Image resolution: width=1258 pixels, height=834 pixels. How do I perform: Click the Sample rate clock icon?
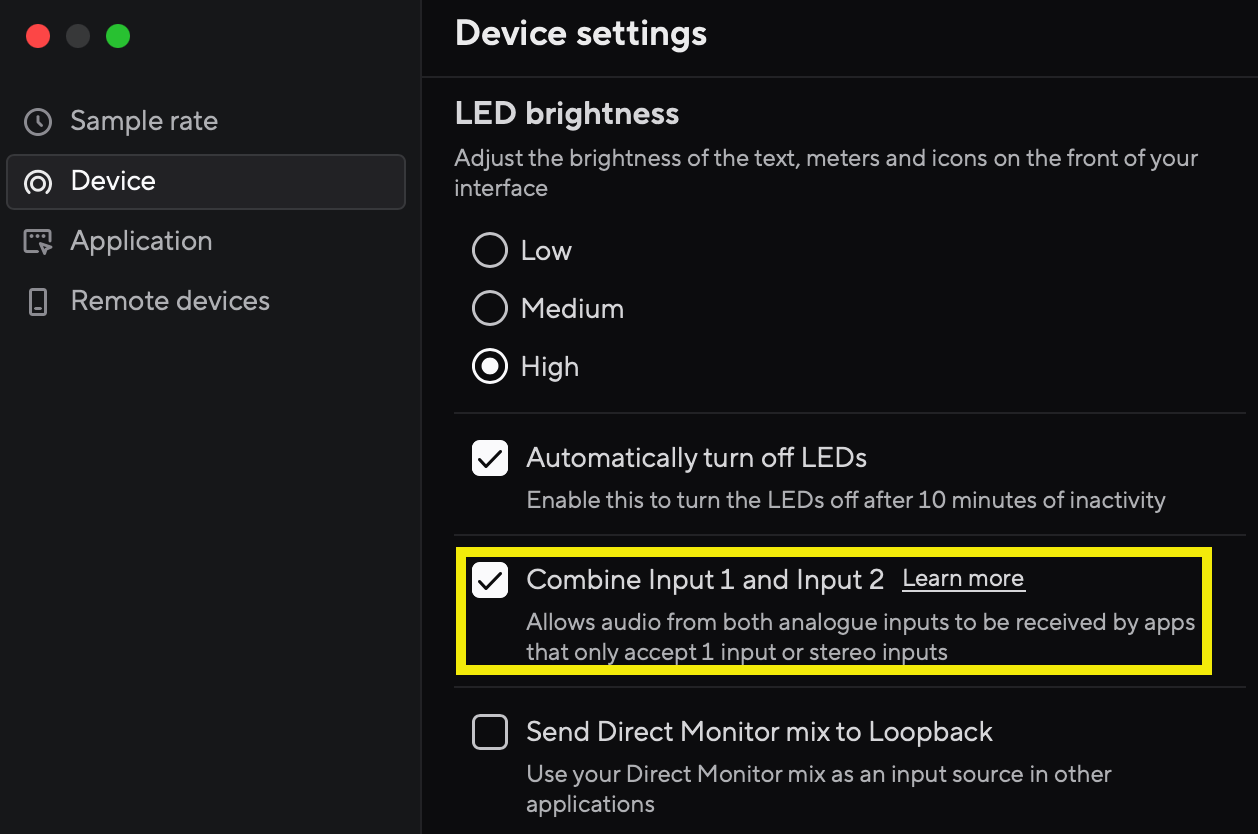click(x=38, y=122)
